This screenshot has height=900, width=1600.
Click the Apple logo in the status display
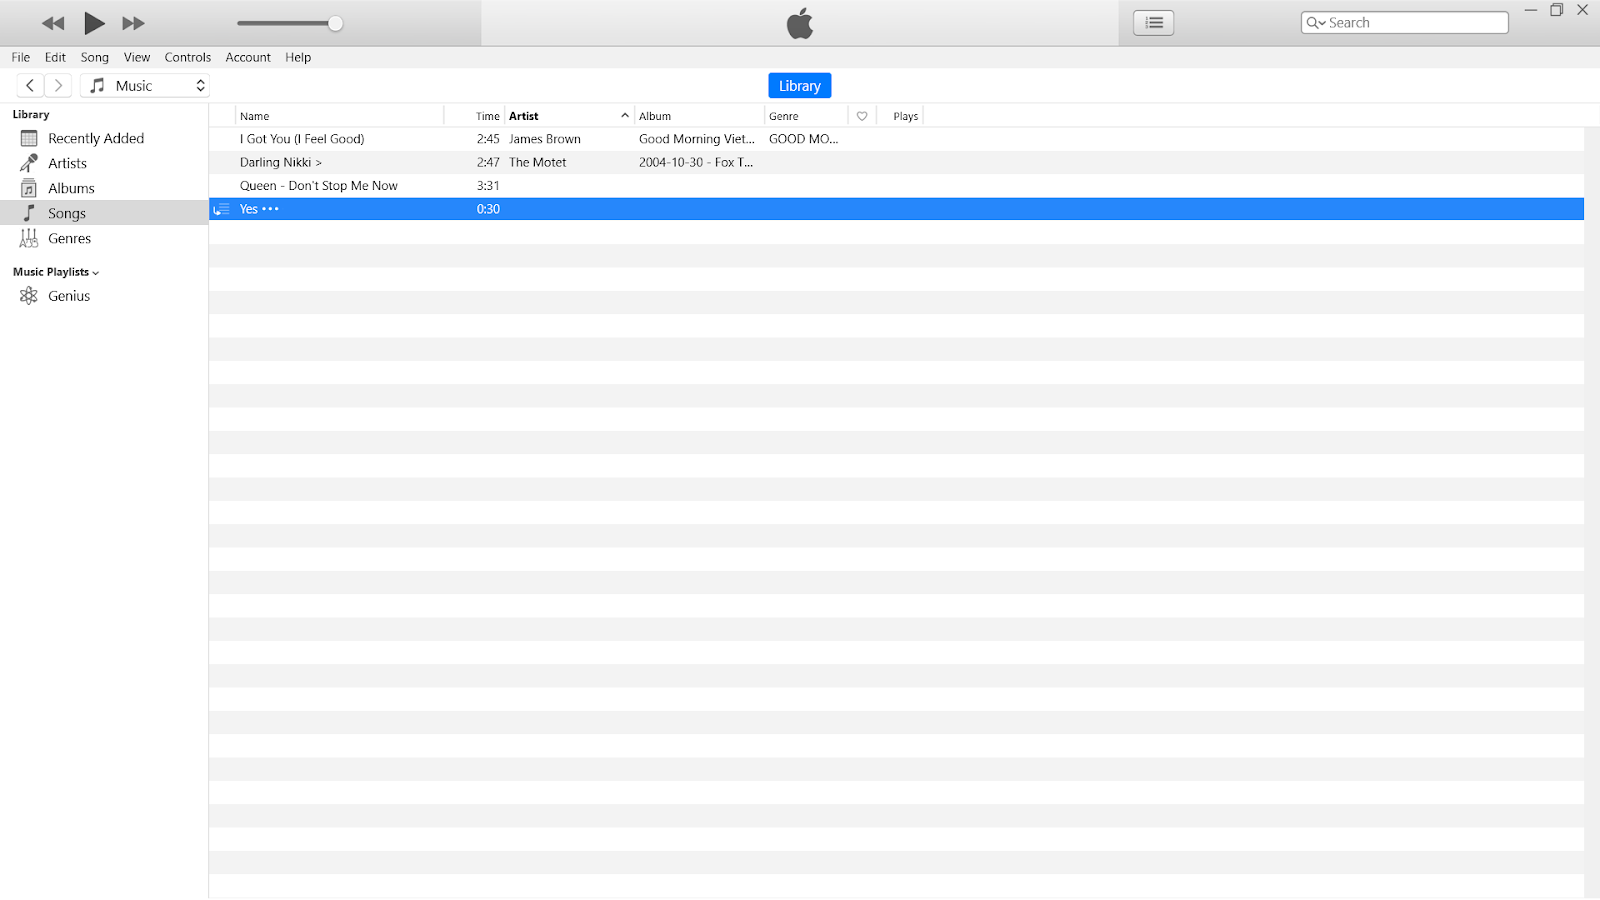click(800, 23)
